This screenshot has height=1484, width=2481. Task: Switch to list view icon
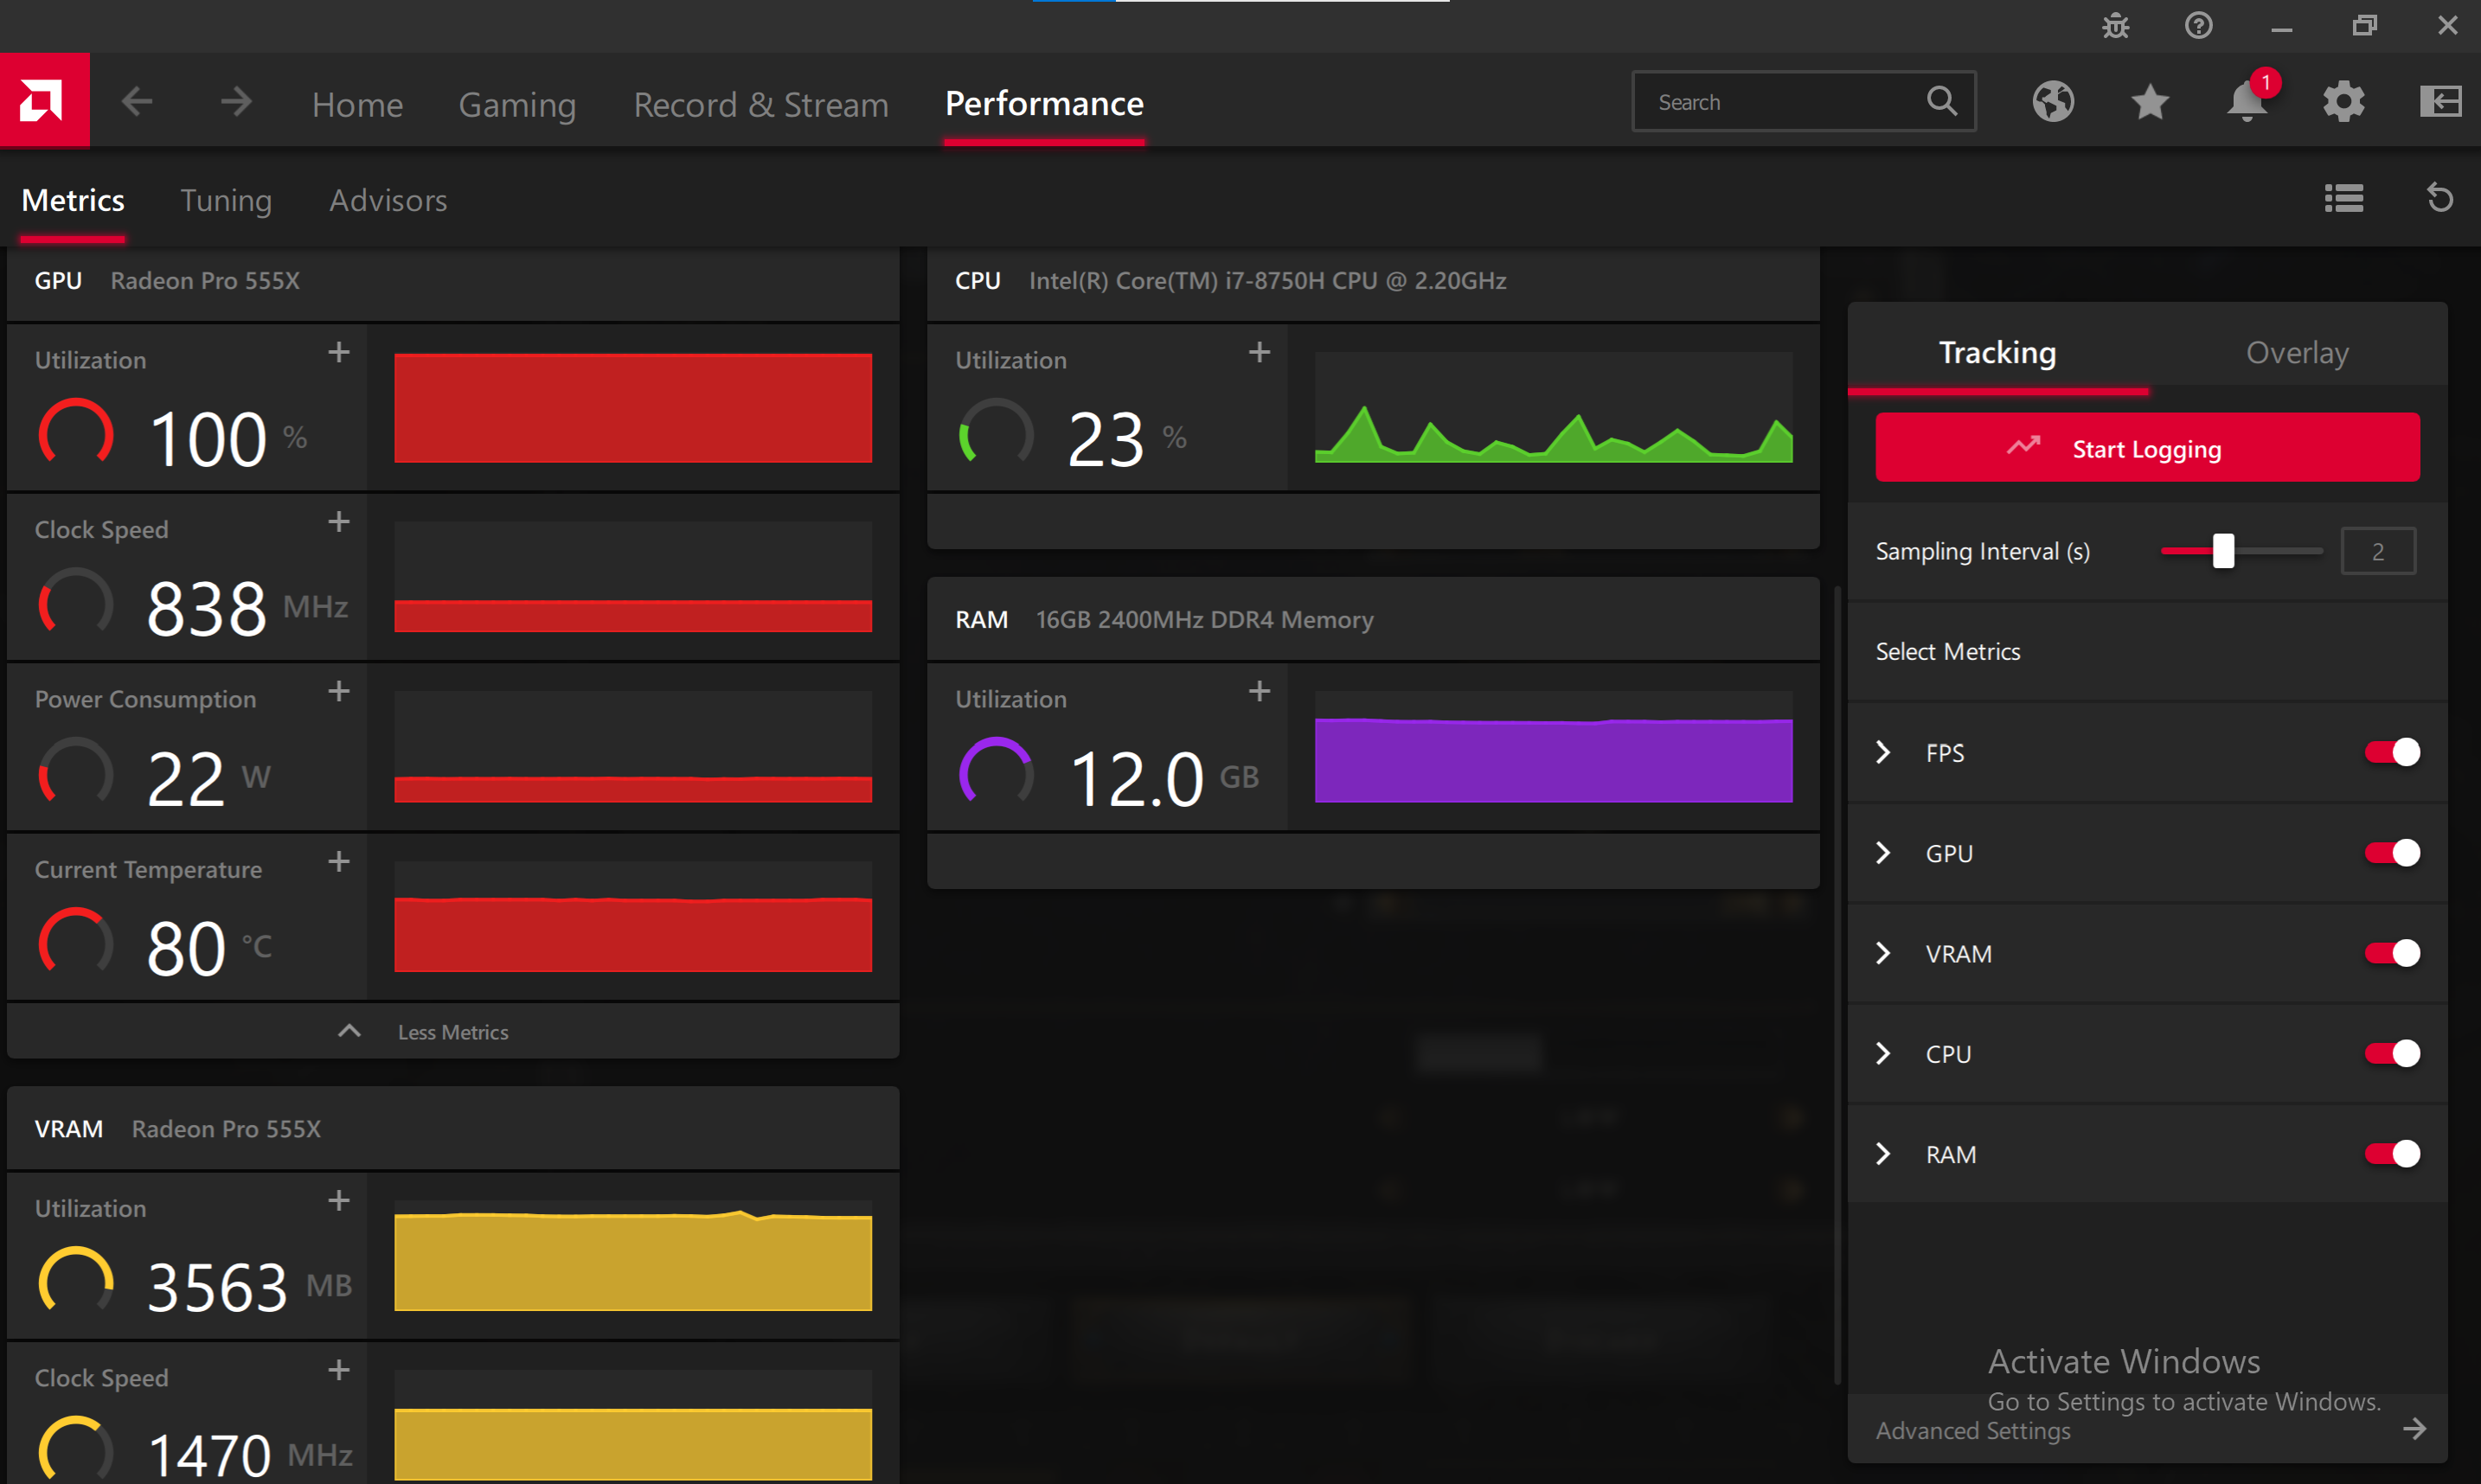click(x=2343, y=198)
